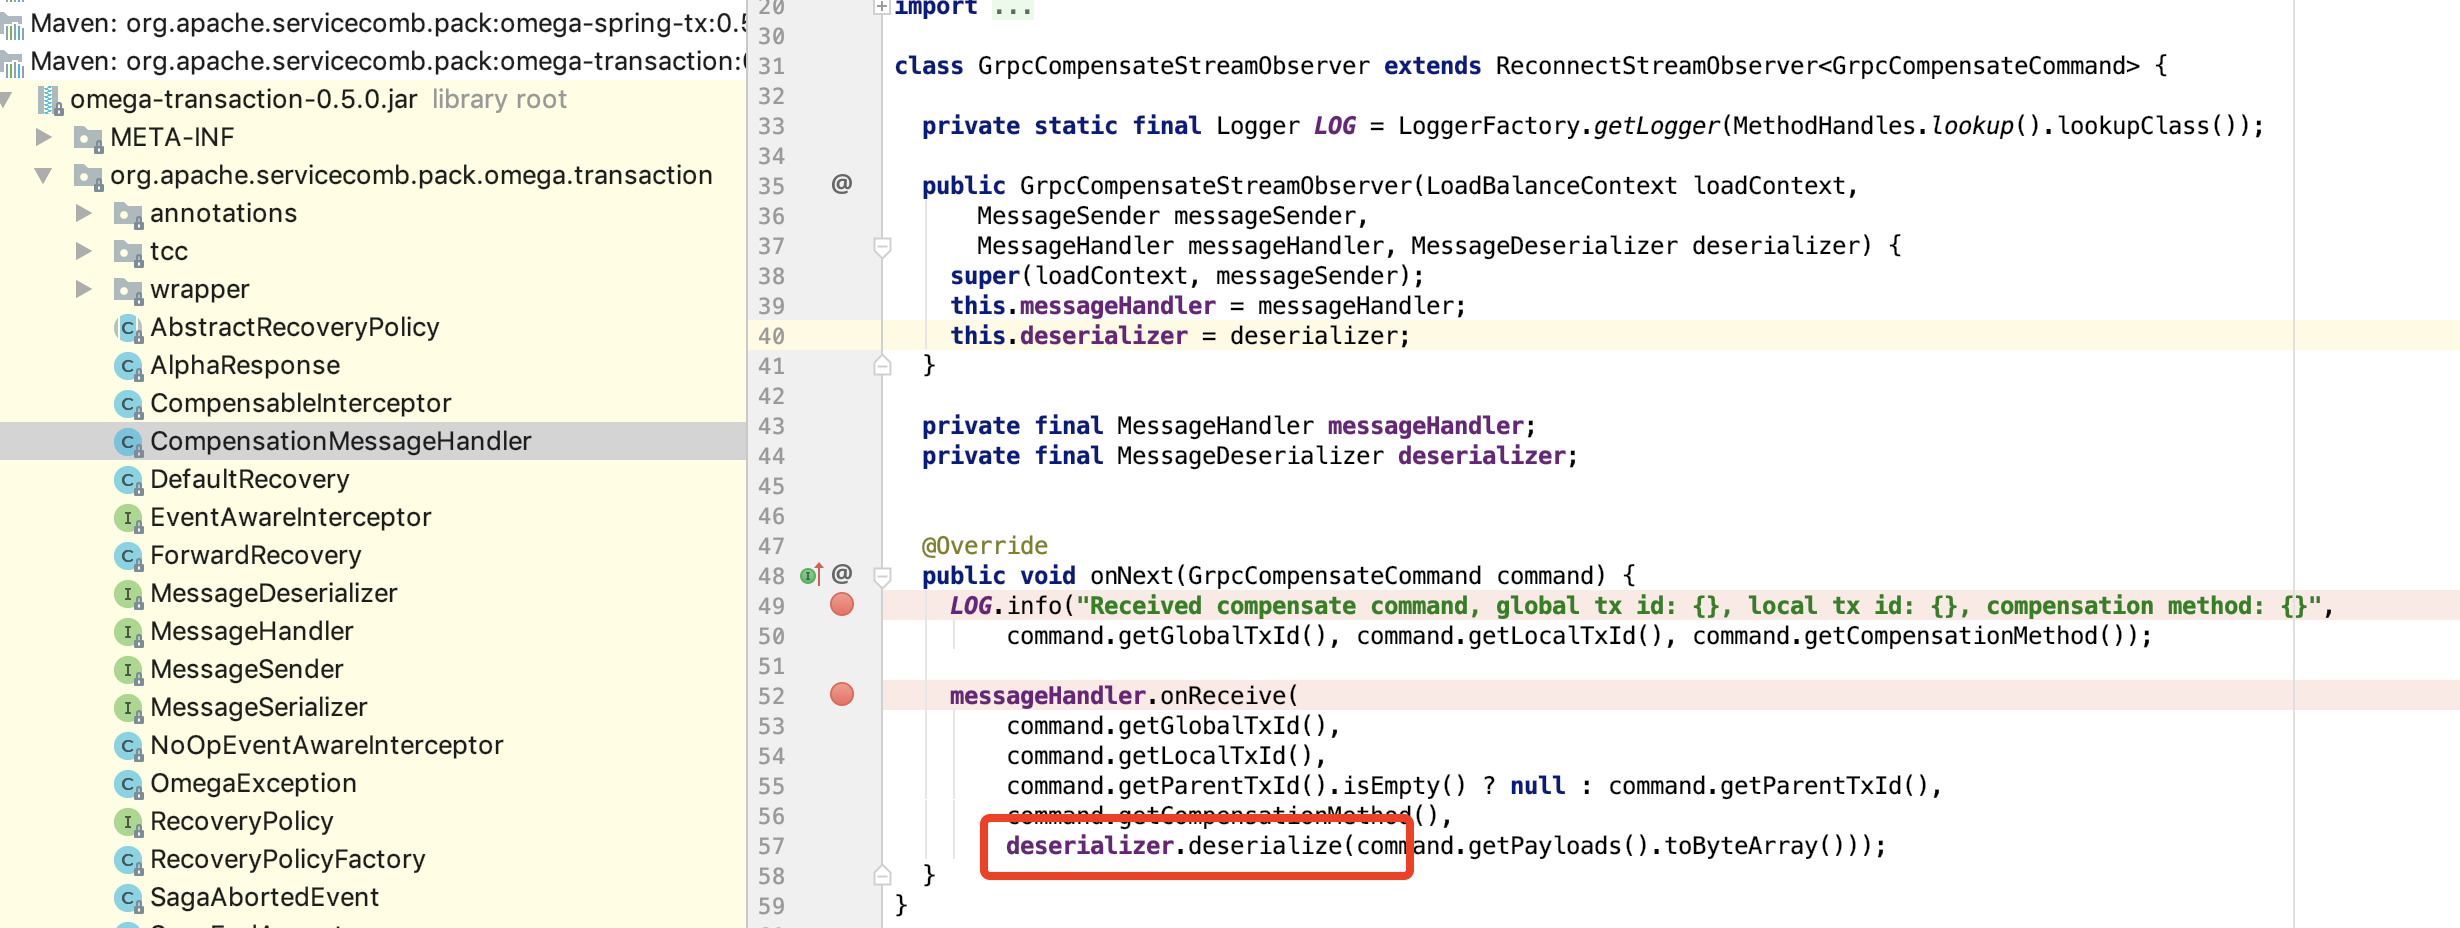
Task: Click the RecoveryPolicy interface icon
Action: coord(129,822)
